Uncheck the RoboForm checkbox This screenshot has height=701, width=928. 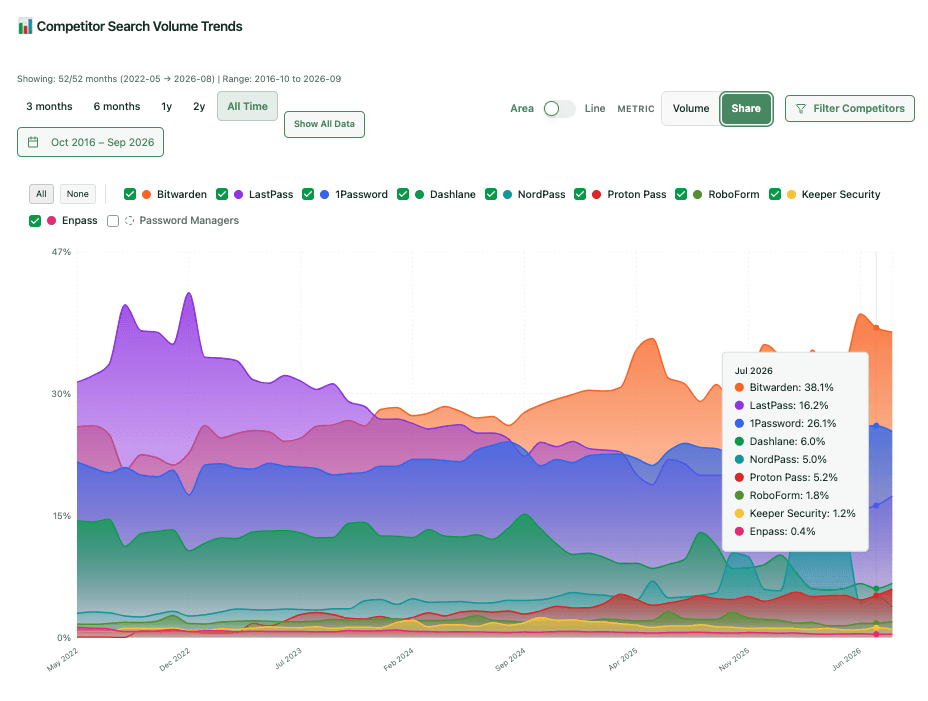point(681,194)
